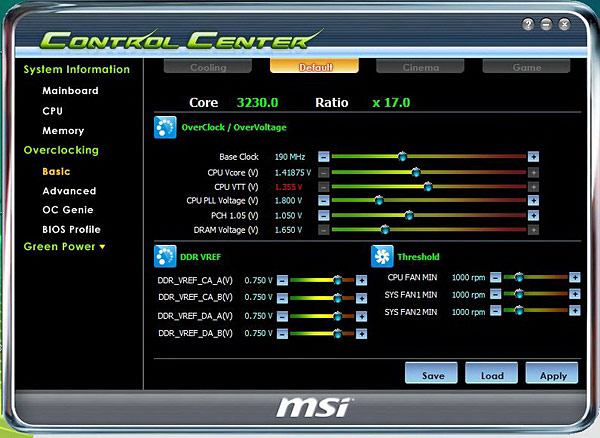600x438 pixels.
Task: Decrease Base Clock with minus button
Action: point(323,156)
